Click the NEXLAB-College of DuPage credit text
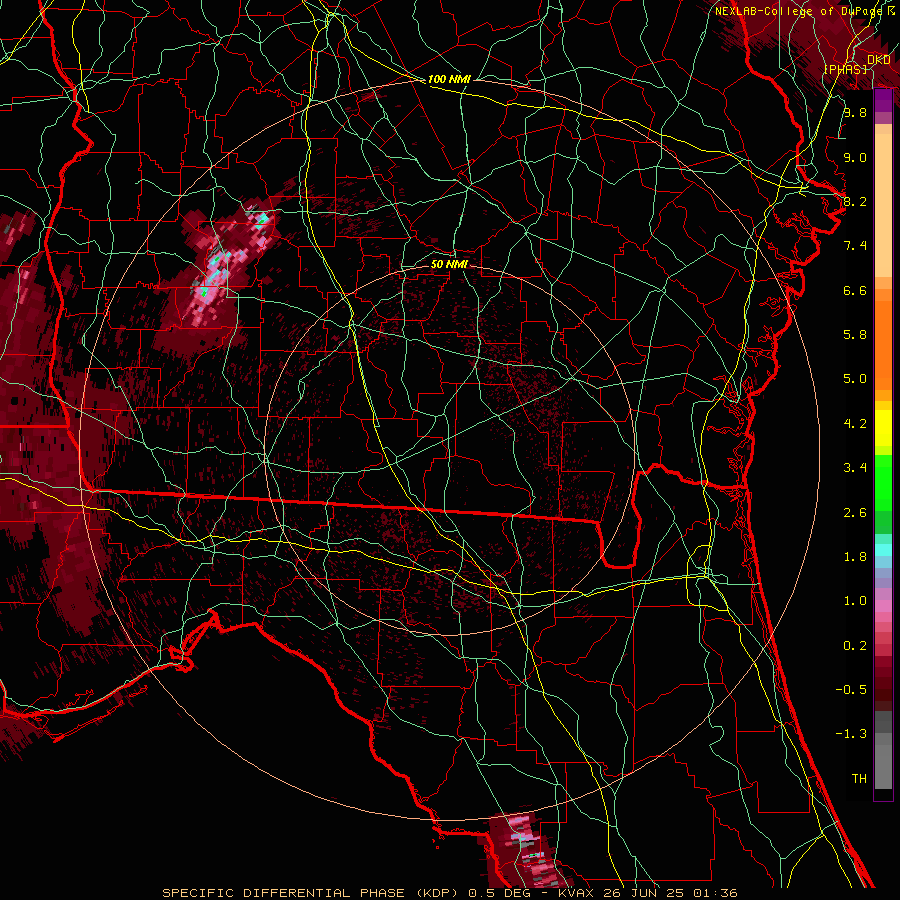900x900 pixels. 798,11
